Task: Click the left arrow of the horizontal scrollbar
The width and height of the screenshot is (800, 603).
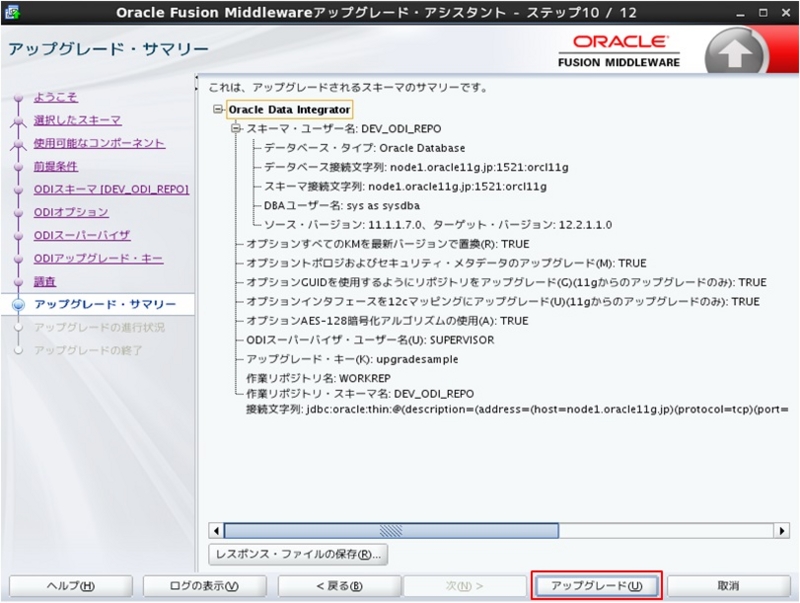Action: point(216,531)
